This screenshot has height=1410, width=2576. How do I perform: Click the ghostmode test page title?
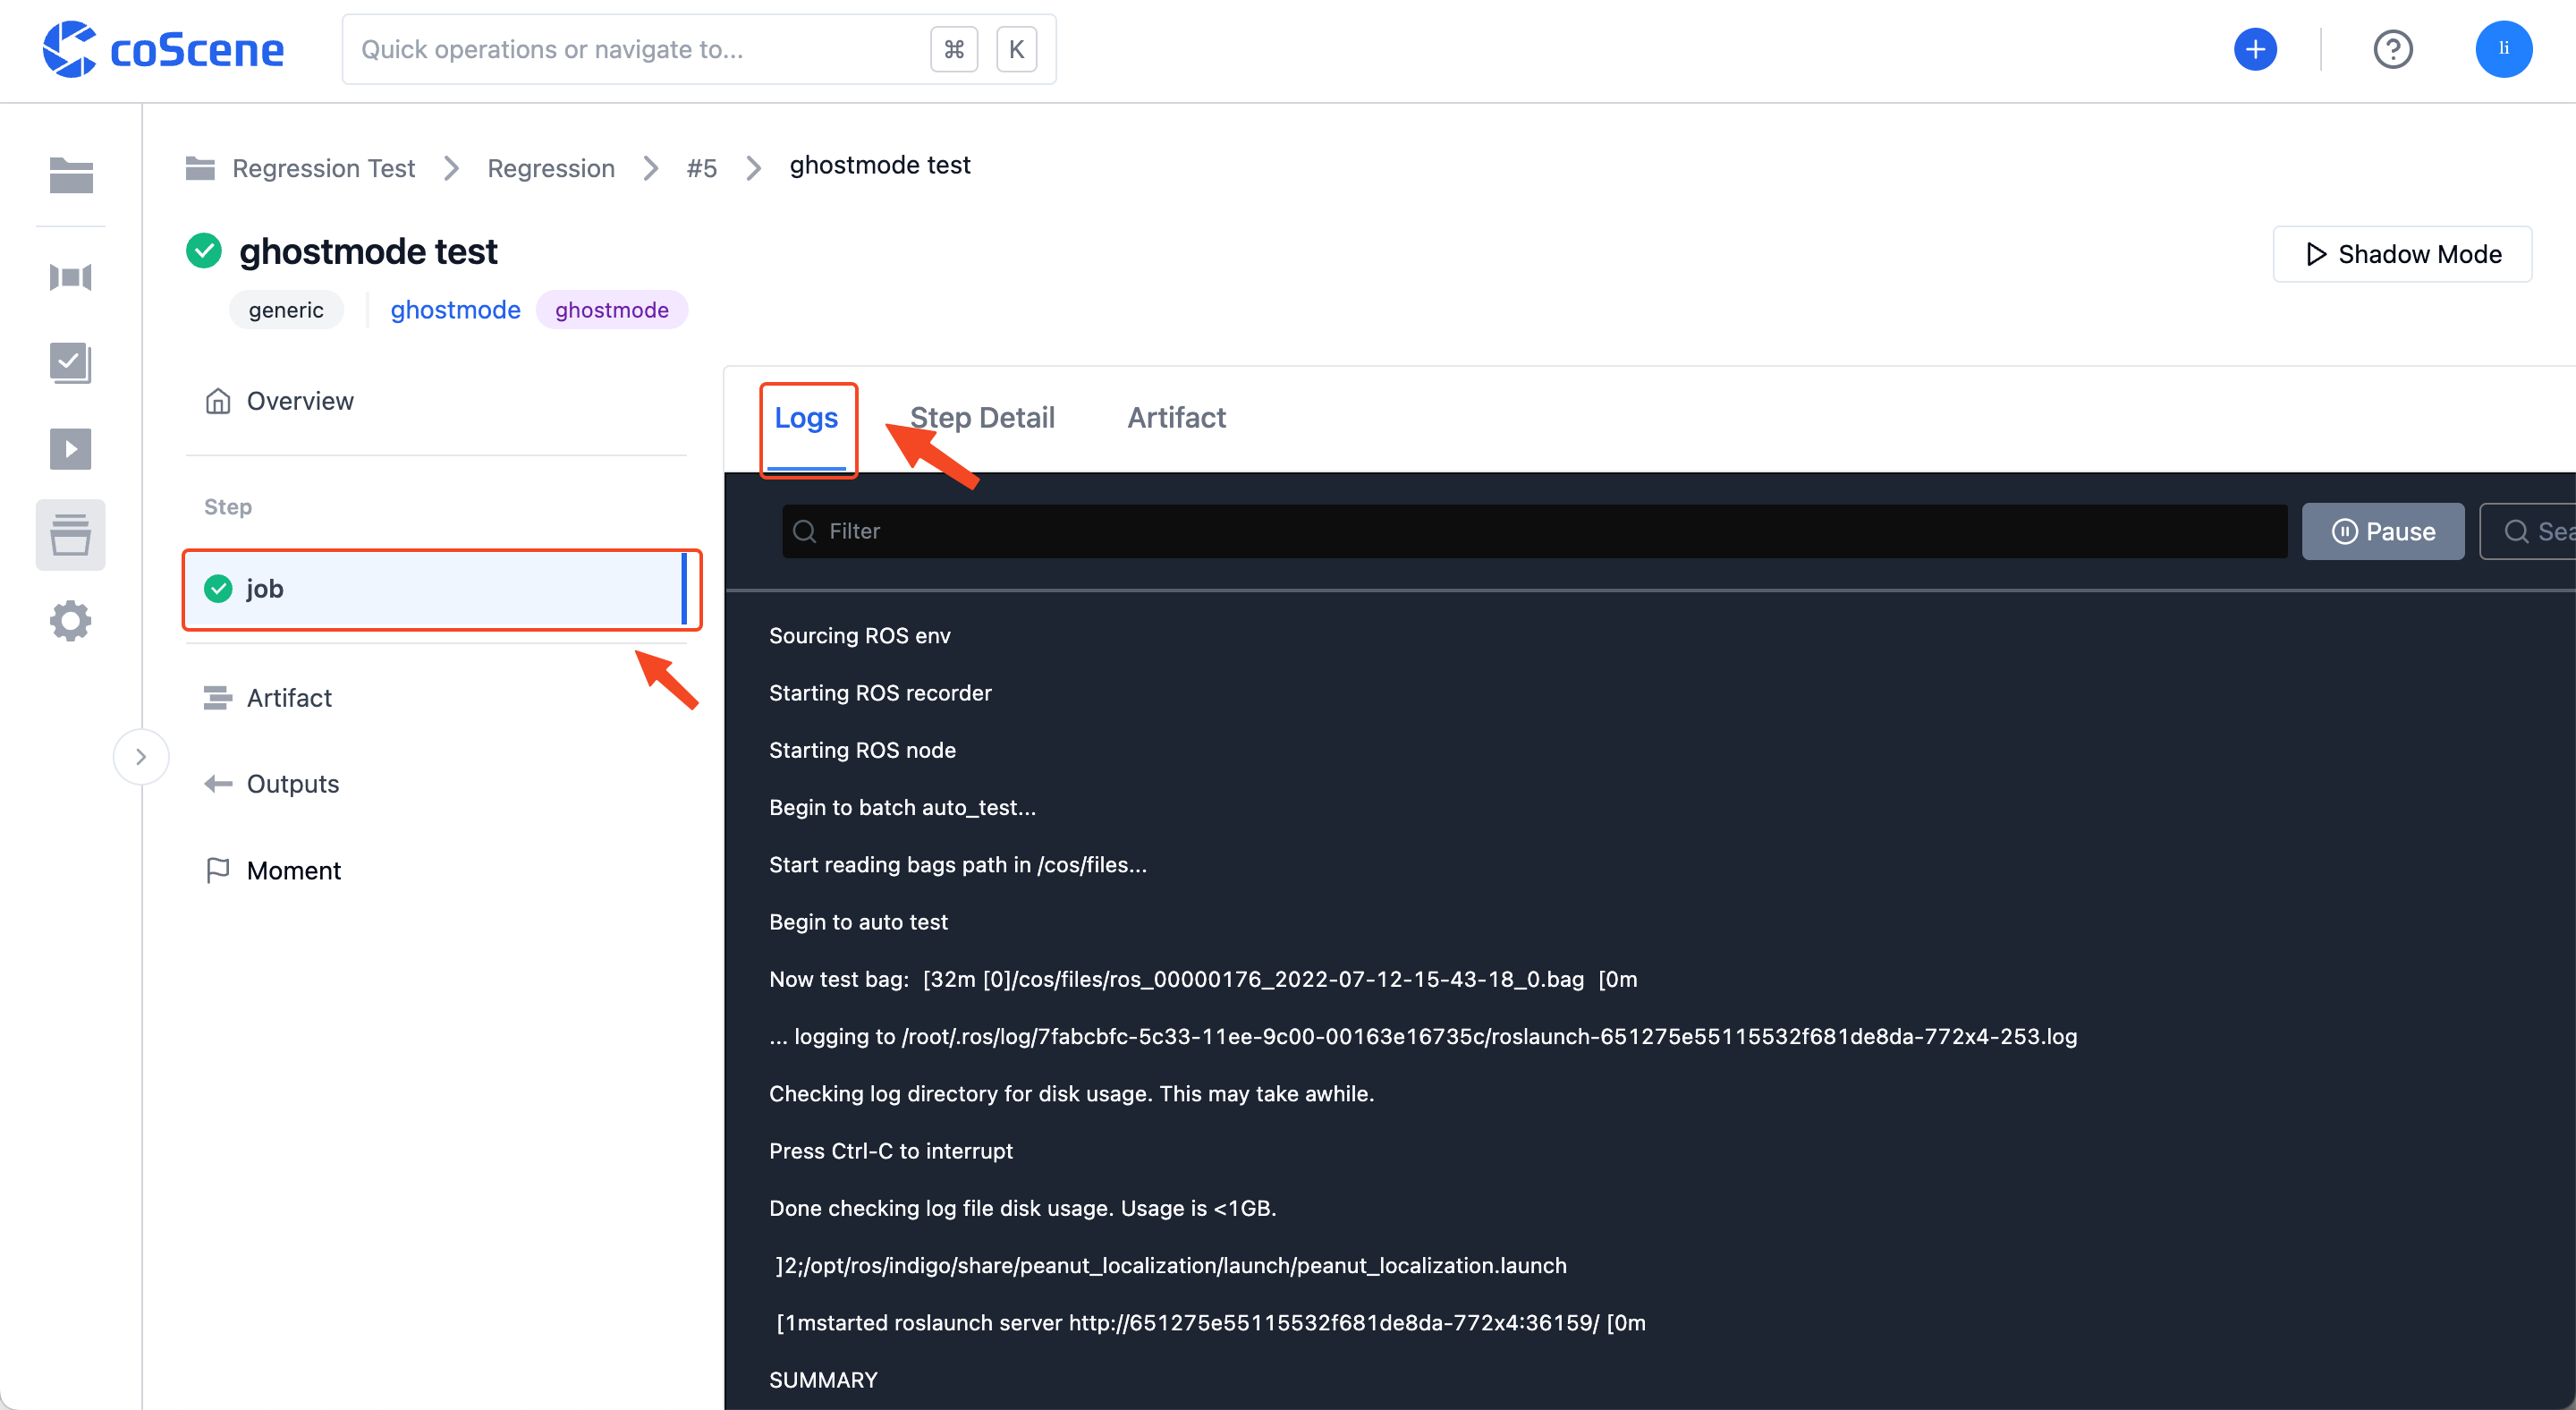[x=368, y=251]
